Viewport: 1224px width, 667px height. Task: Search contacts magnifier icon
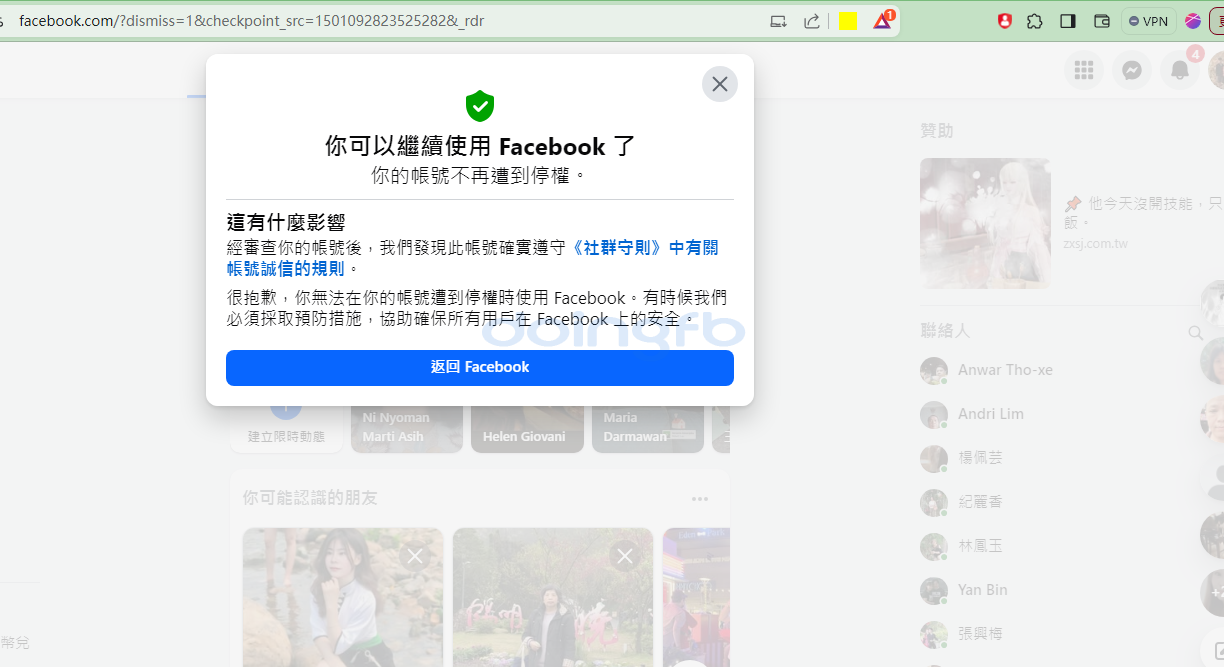point(1195,333)
